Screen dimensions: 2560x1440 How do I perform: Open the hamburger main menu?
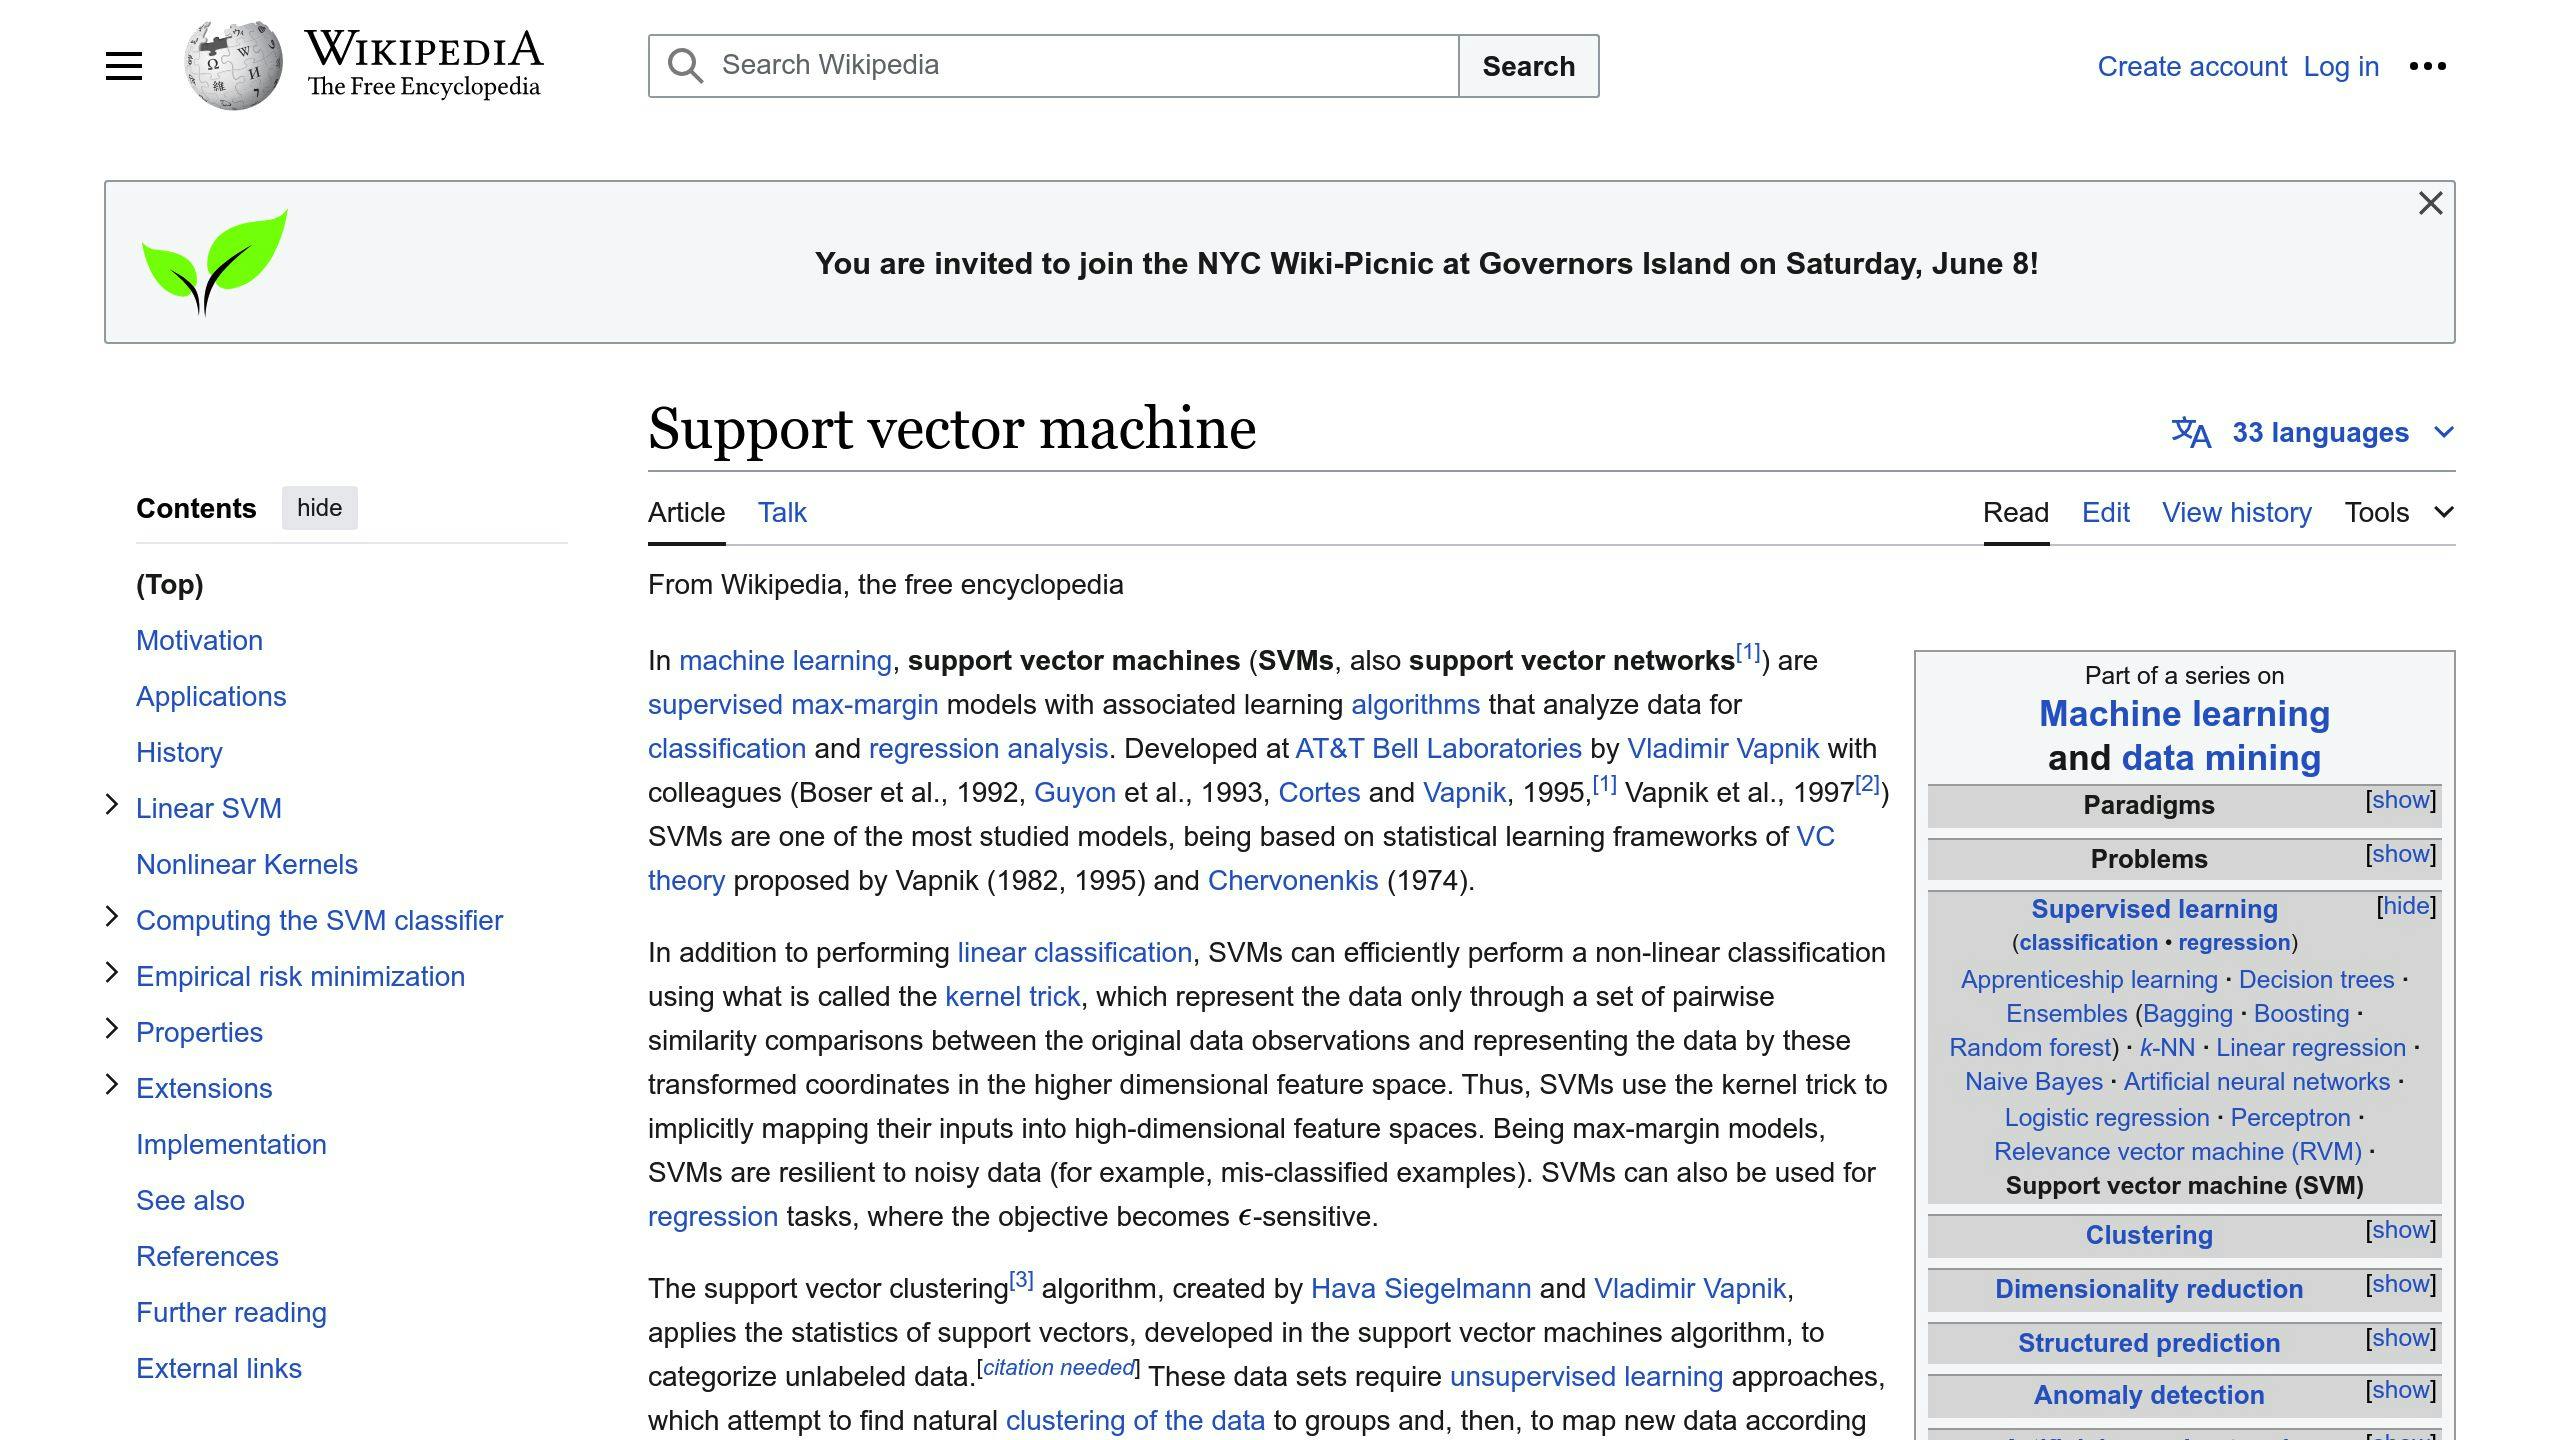(124, 66)
